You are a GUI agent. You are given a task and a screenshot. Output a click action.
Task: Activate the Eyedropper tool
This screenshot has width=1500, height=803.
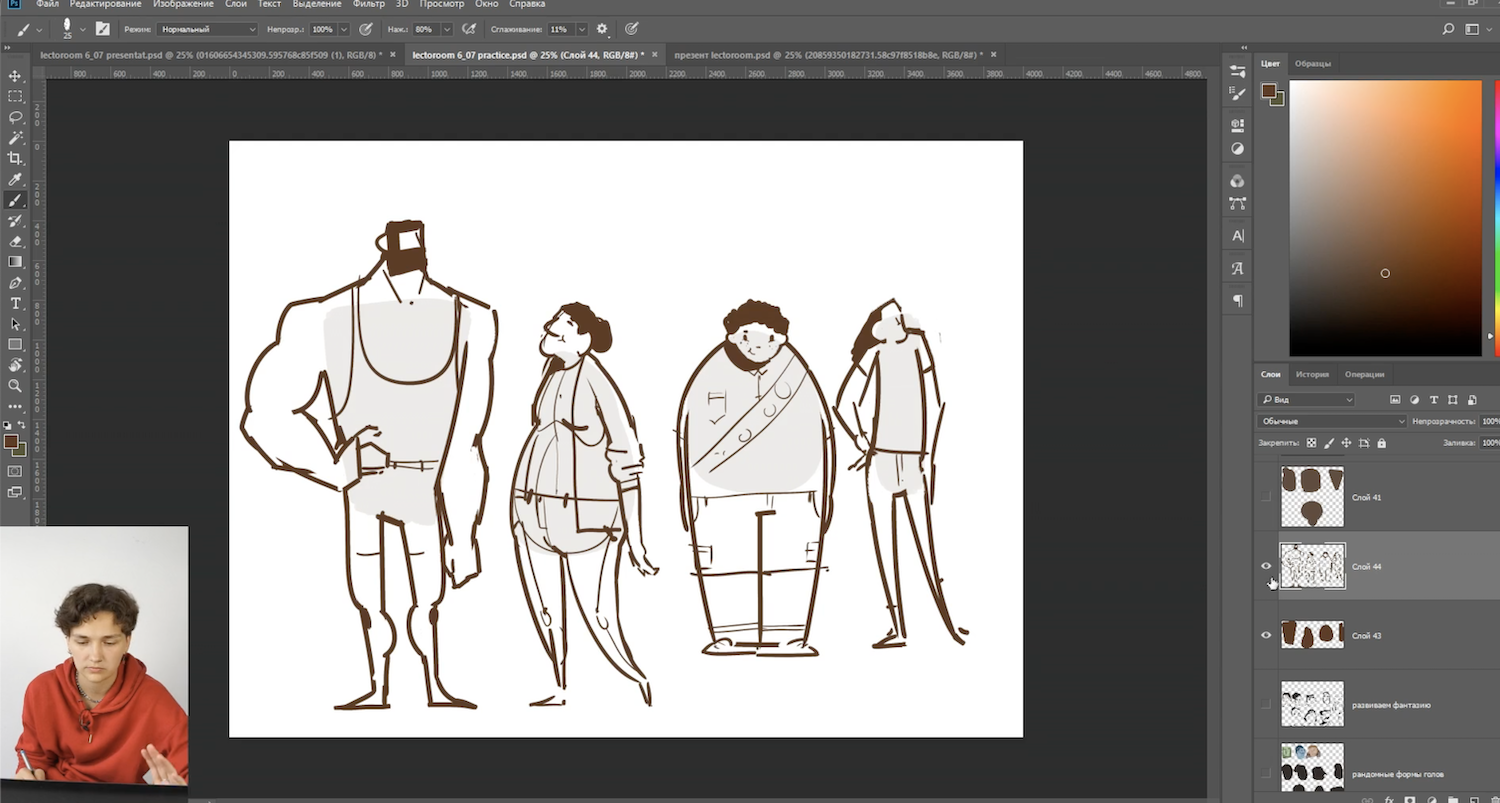click(15, 179)
